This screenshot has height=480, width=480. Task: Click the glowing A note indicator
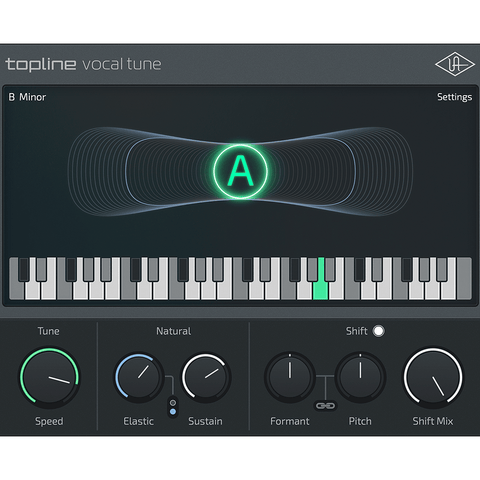click(x=240, y=171)
